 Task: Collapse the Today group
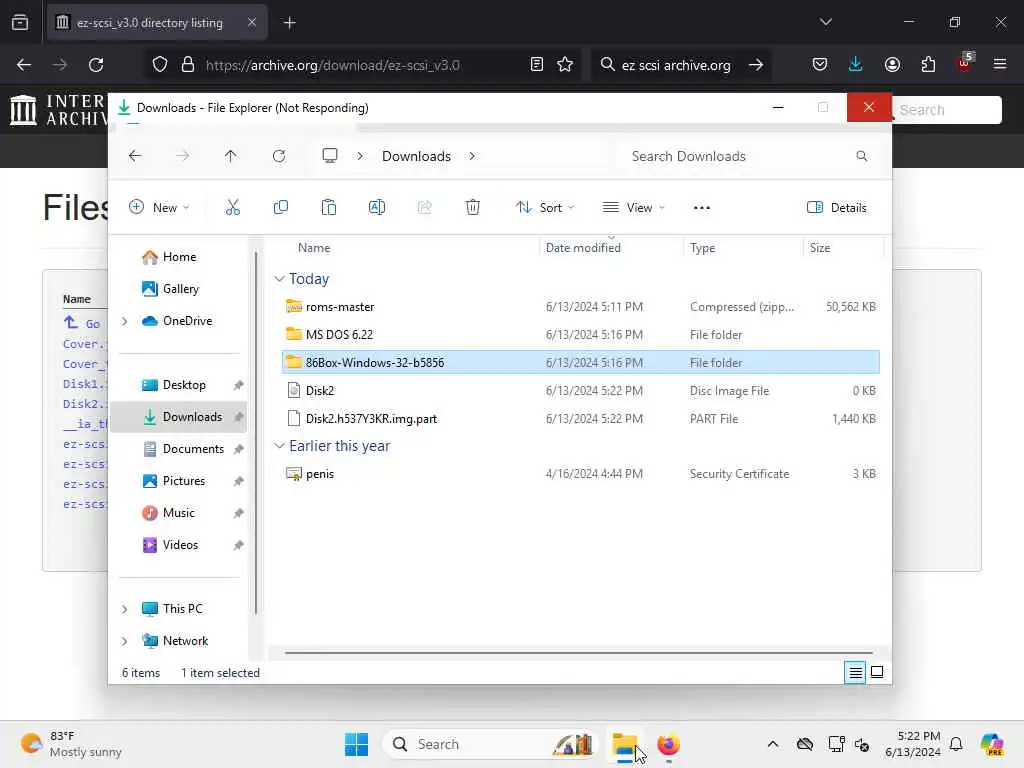coord(280,279)
